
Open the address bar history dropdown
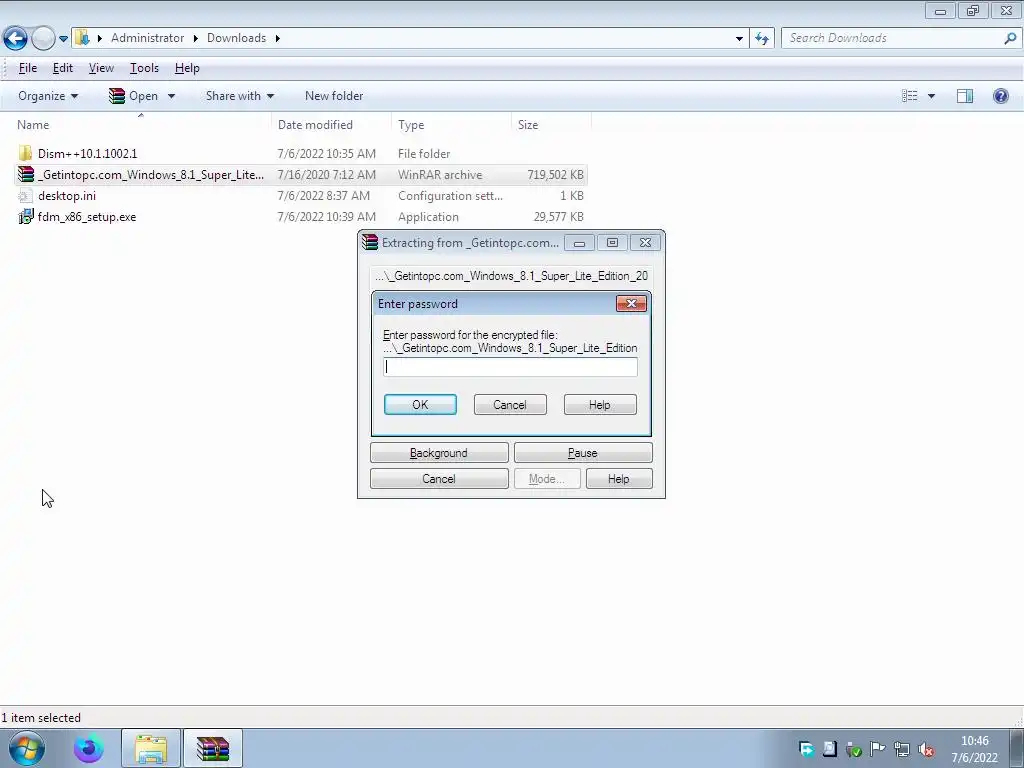pyautogui.click(x=739, y=39)
